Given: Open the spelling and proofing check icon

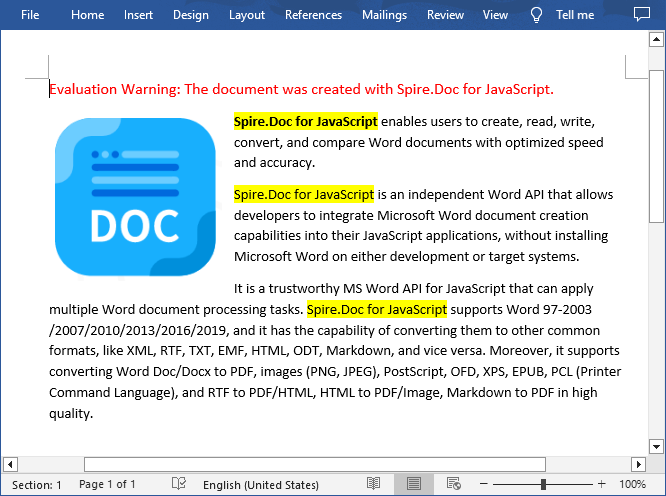Looking at the screenshot, I should (x=179, y=484).
